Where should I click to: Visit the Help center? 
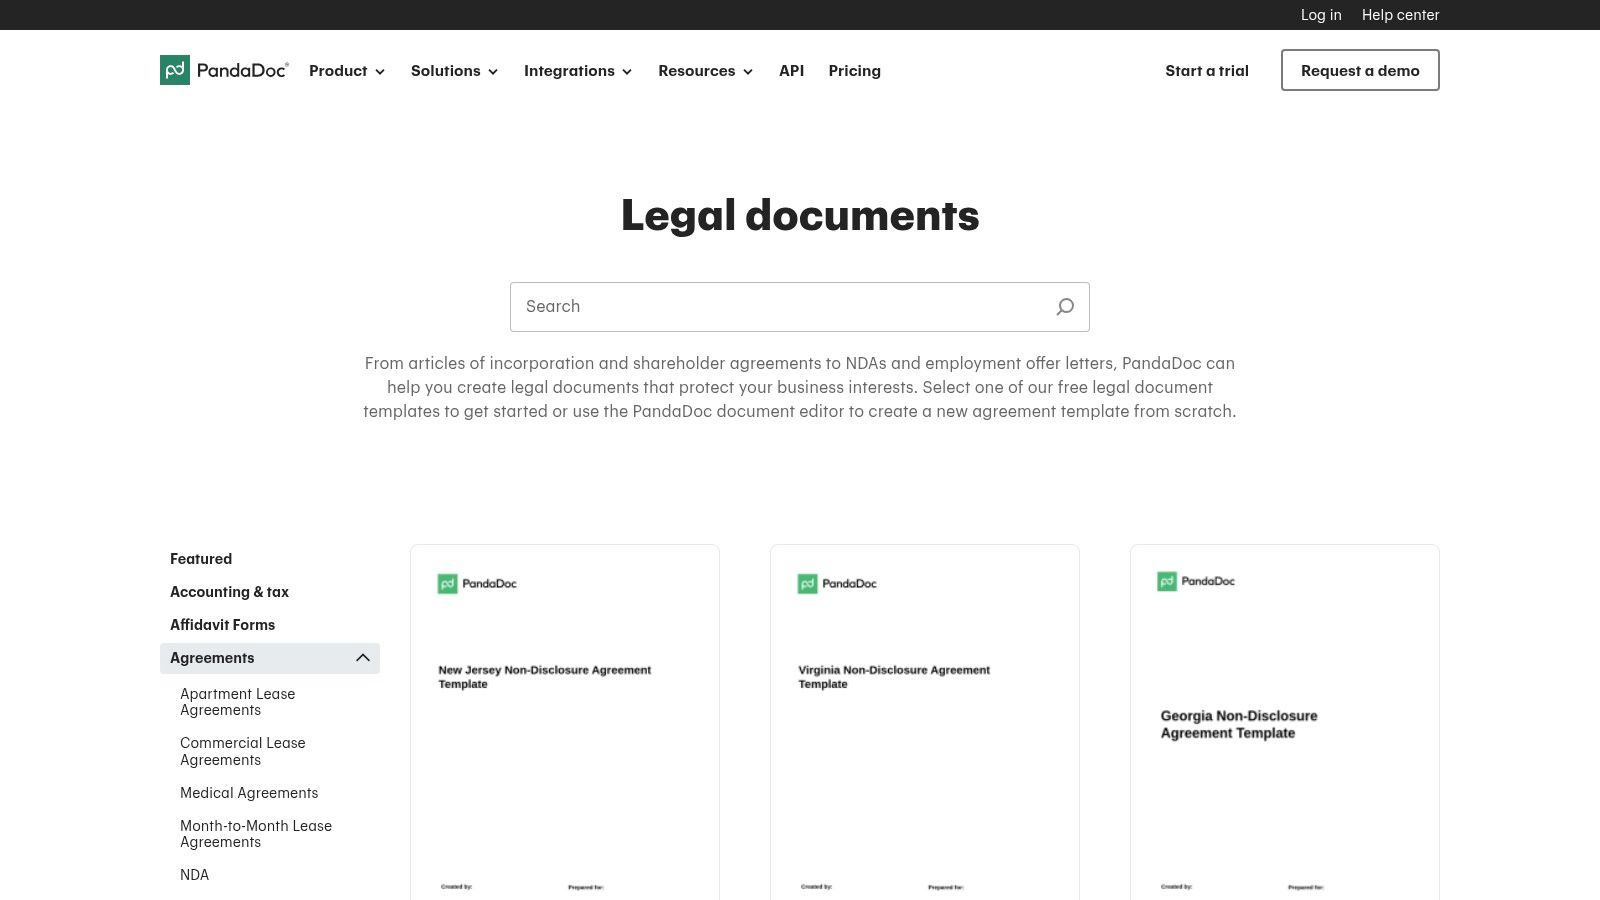click(x=1400, y=15)
